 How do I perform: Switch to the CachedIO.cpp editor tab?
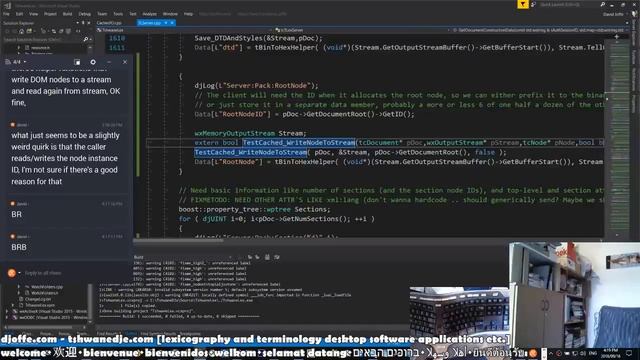[x=109, y=23]
